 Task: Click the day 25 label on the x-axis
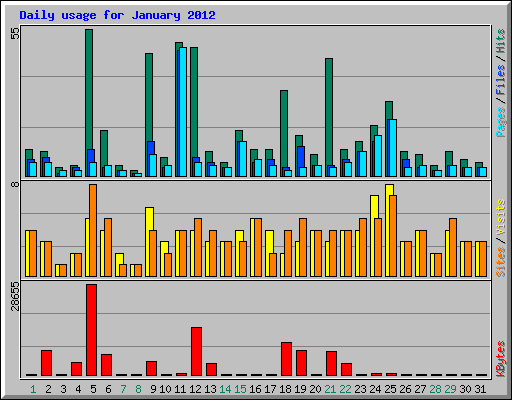coord(390,389)
